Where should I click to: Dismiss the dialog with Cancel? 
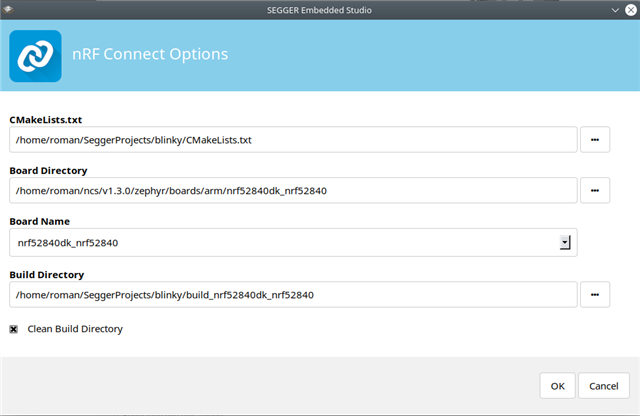(604, 385)
